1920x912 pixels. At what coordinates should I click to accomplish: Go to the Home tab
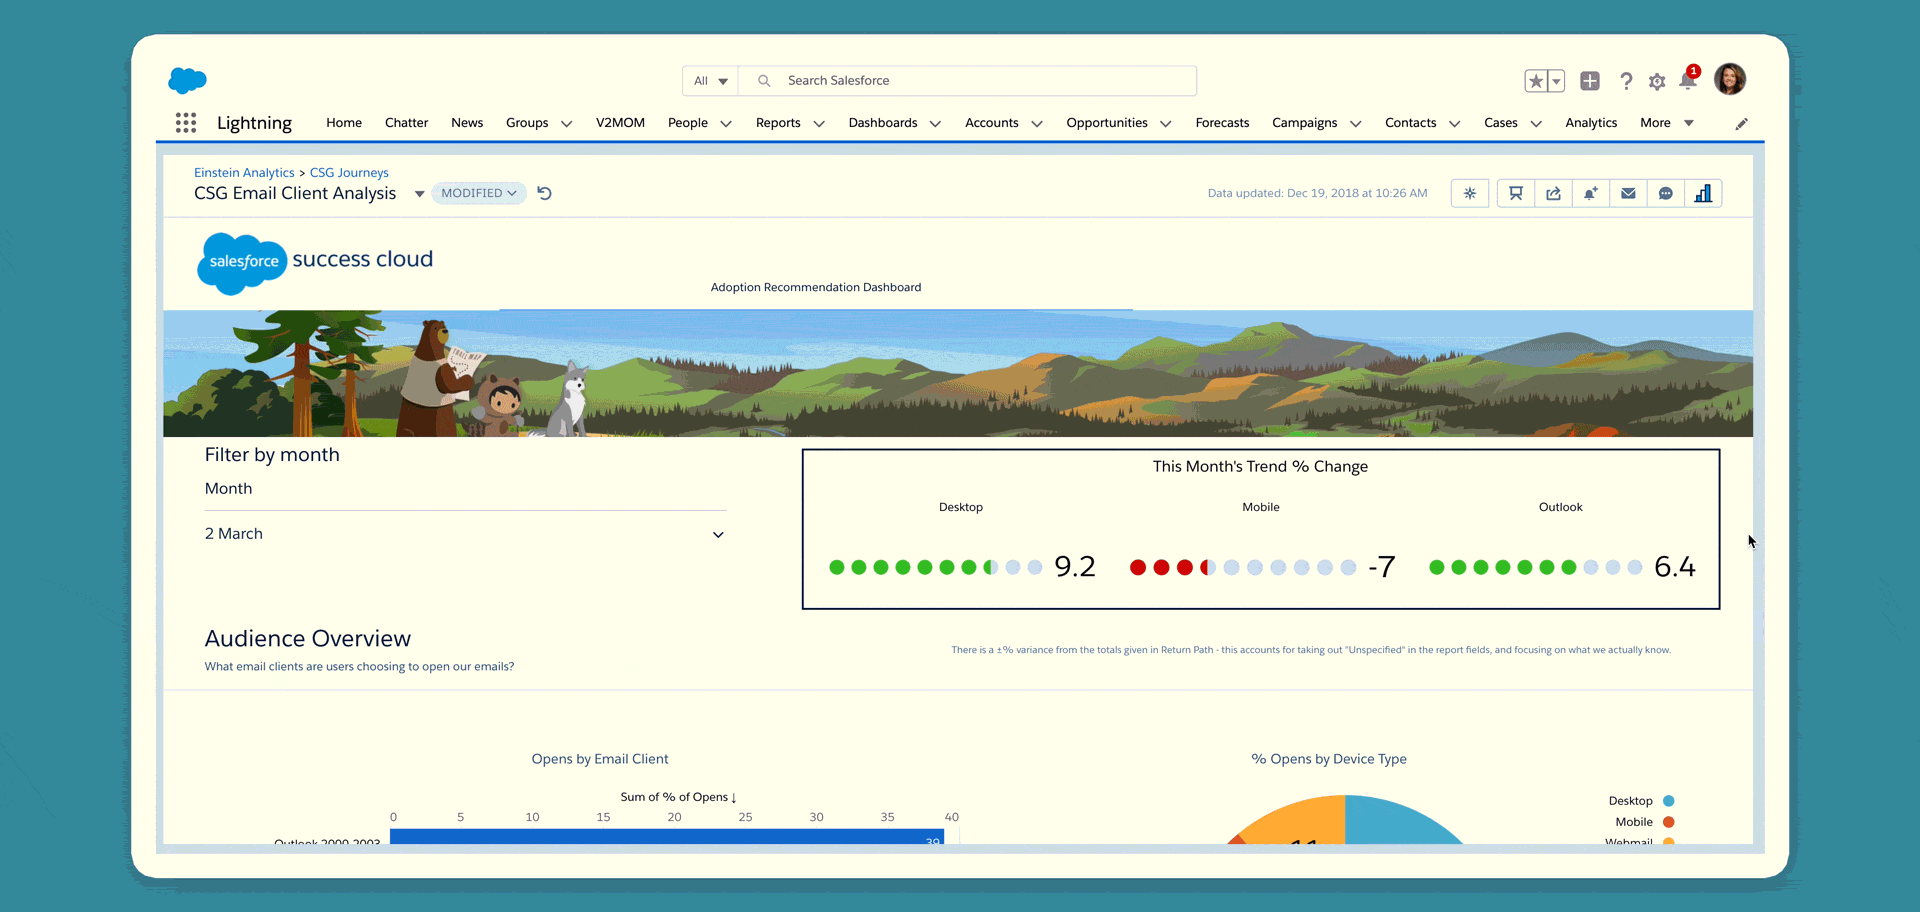(x=344, y=123)
